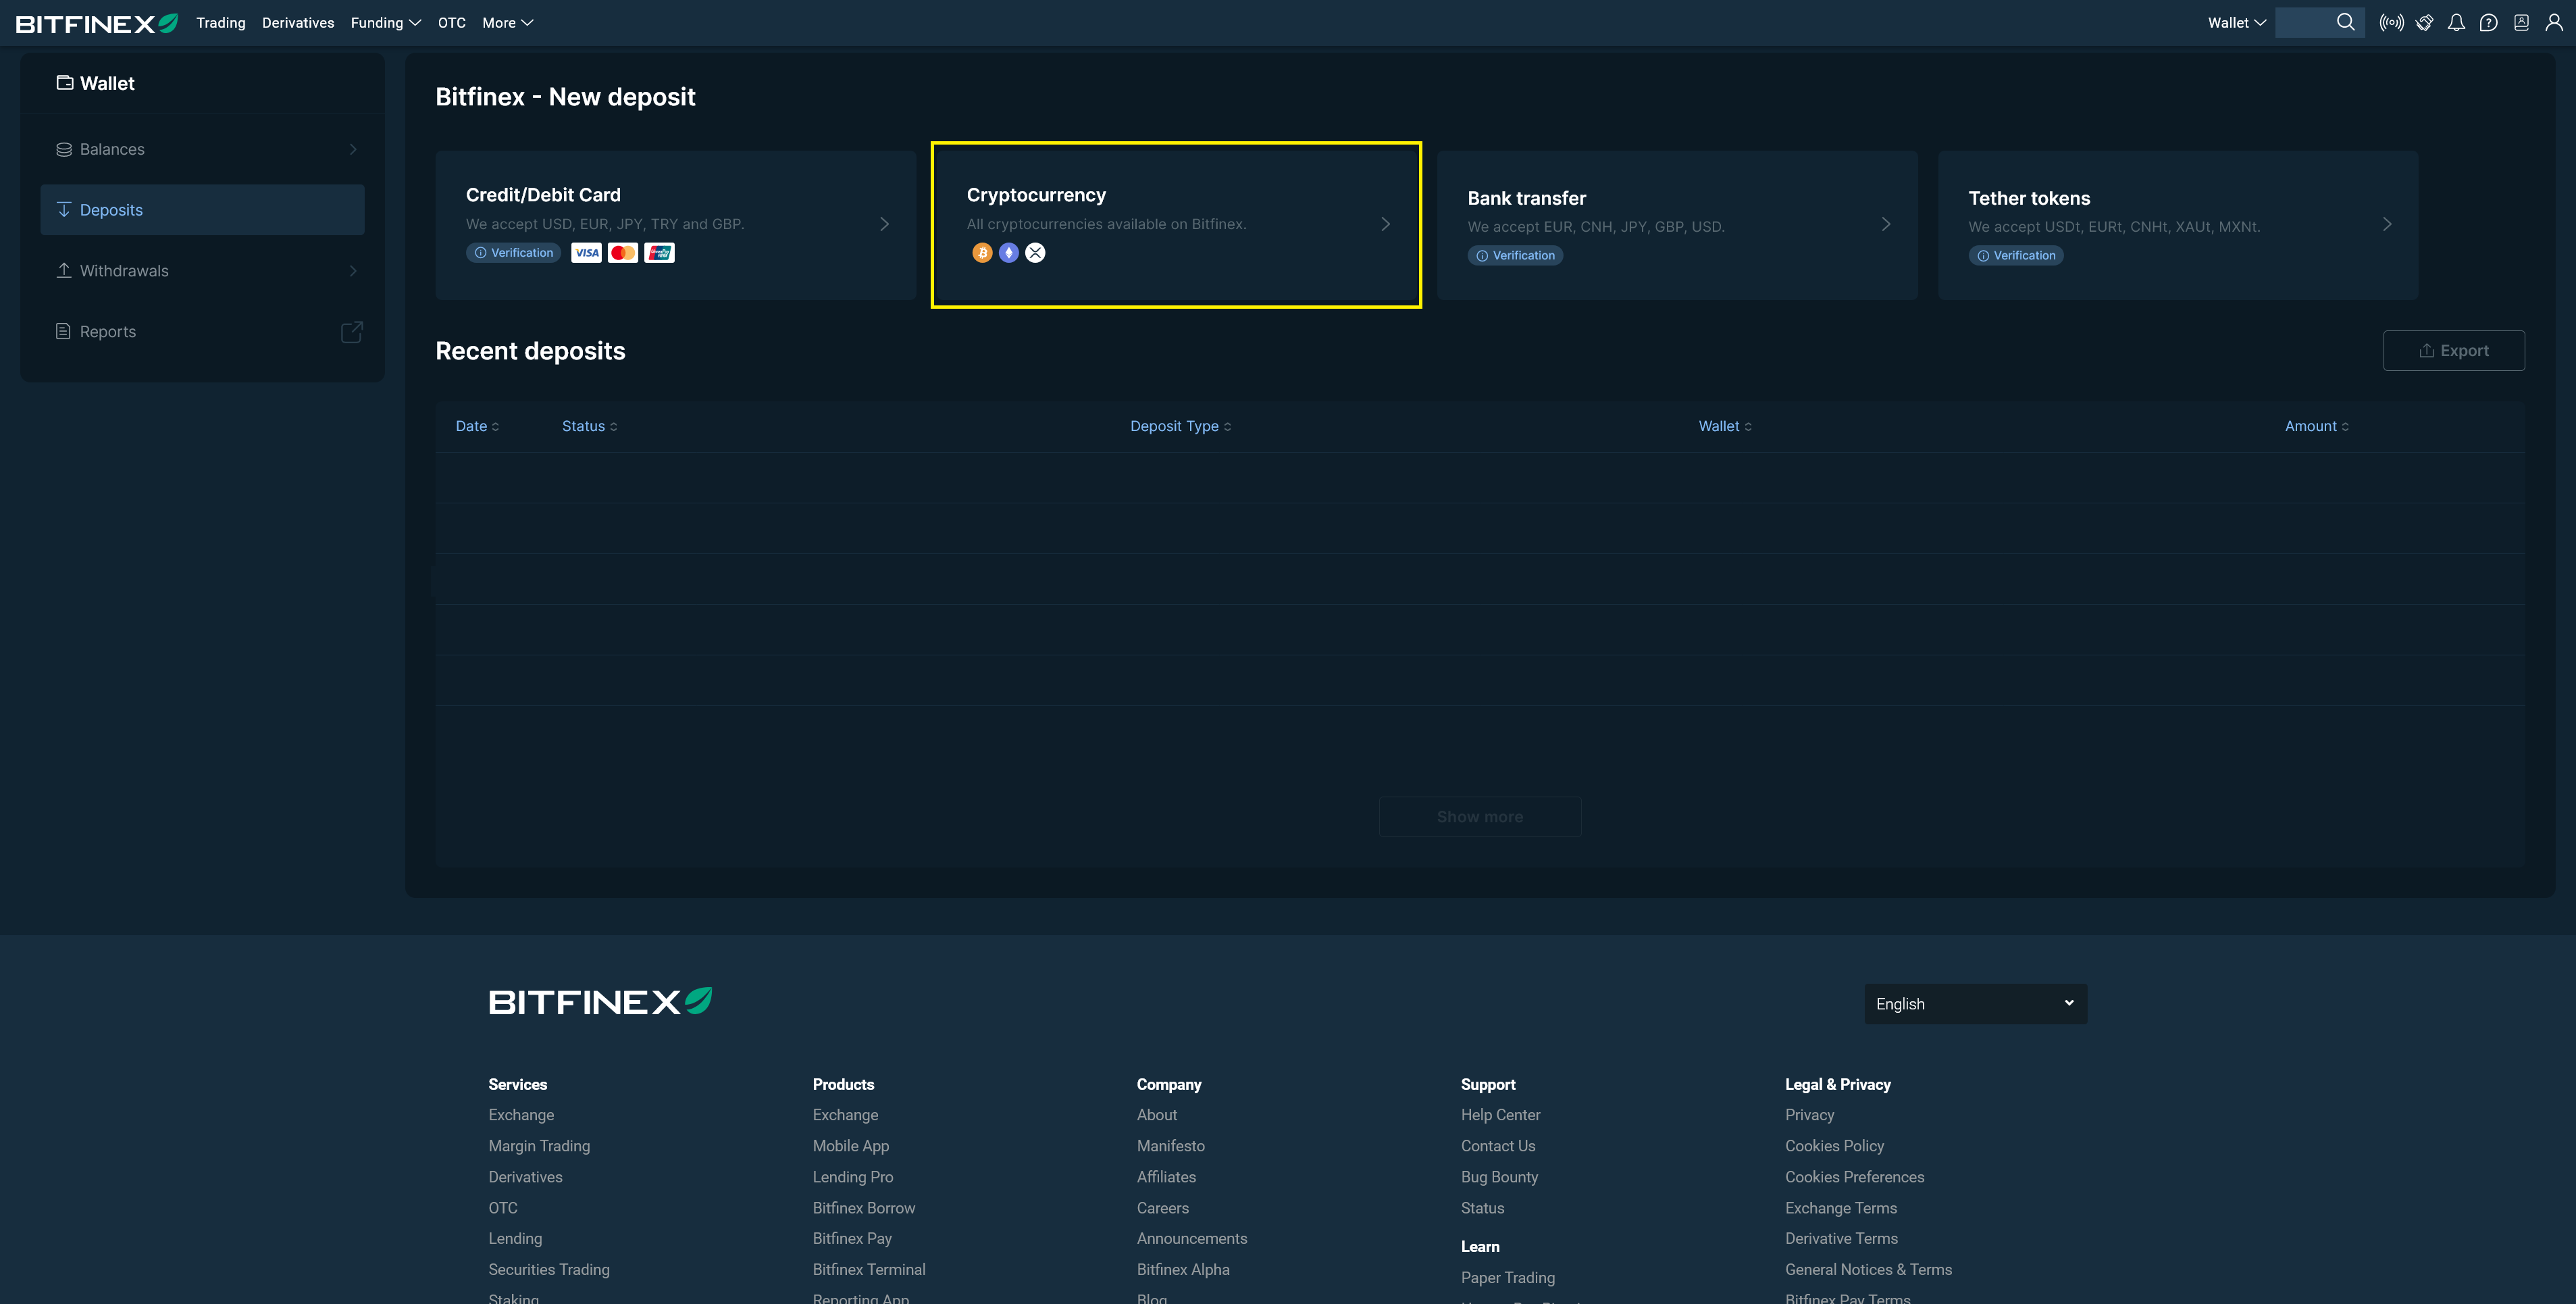
Task: Click the Export button
Action: [x=2453, y=351]
